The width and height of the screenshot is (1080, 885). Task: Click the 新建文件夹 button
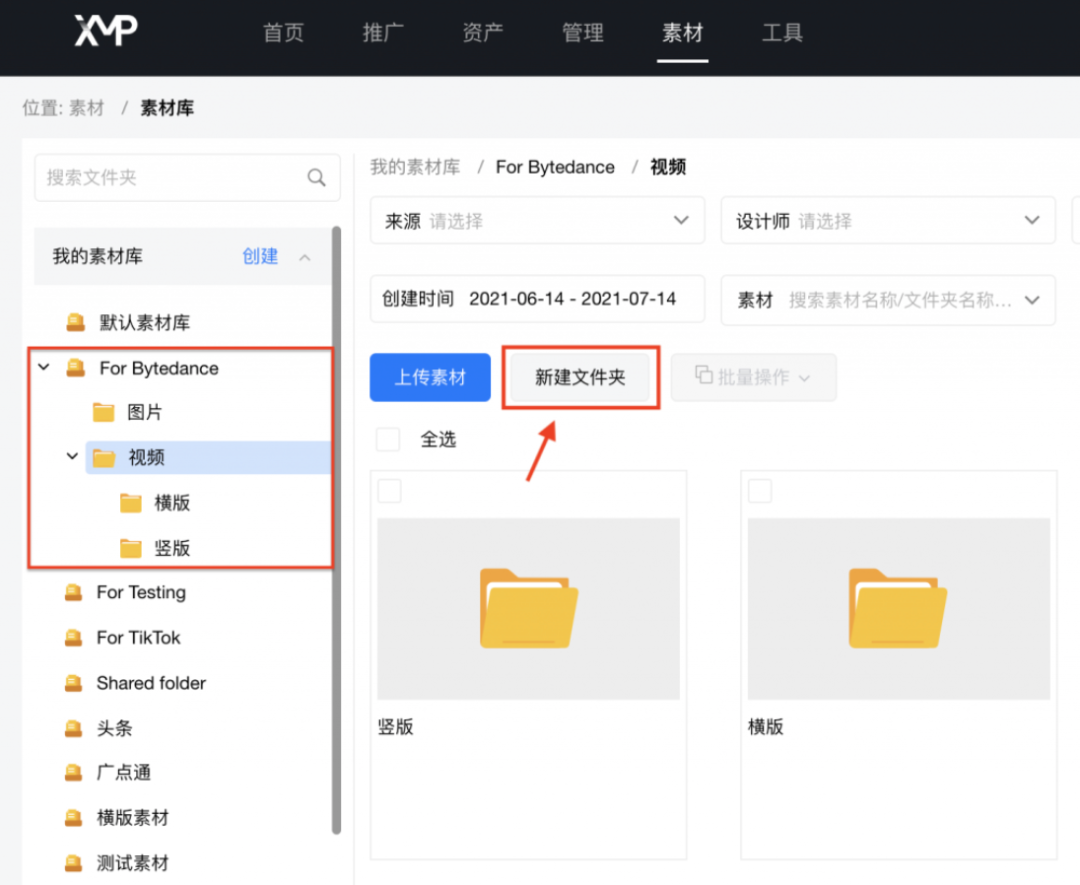[x=581, y=377]
